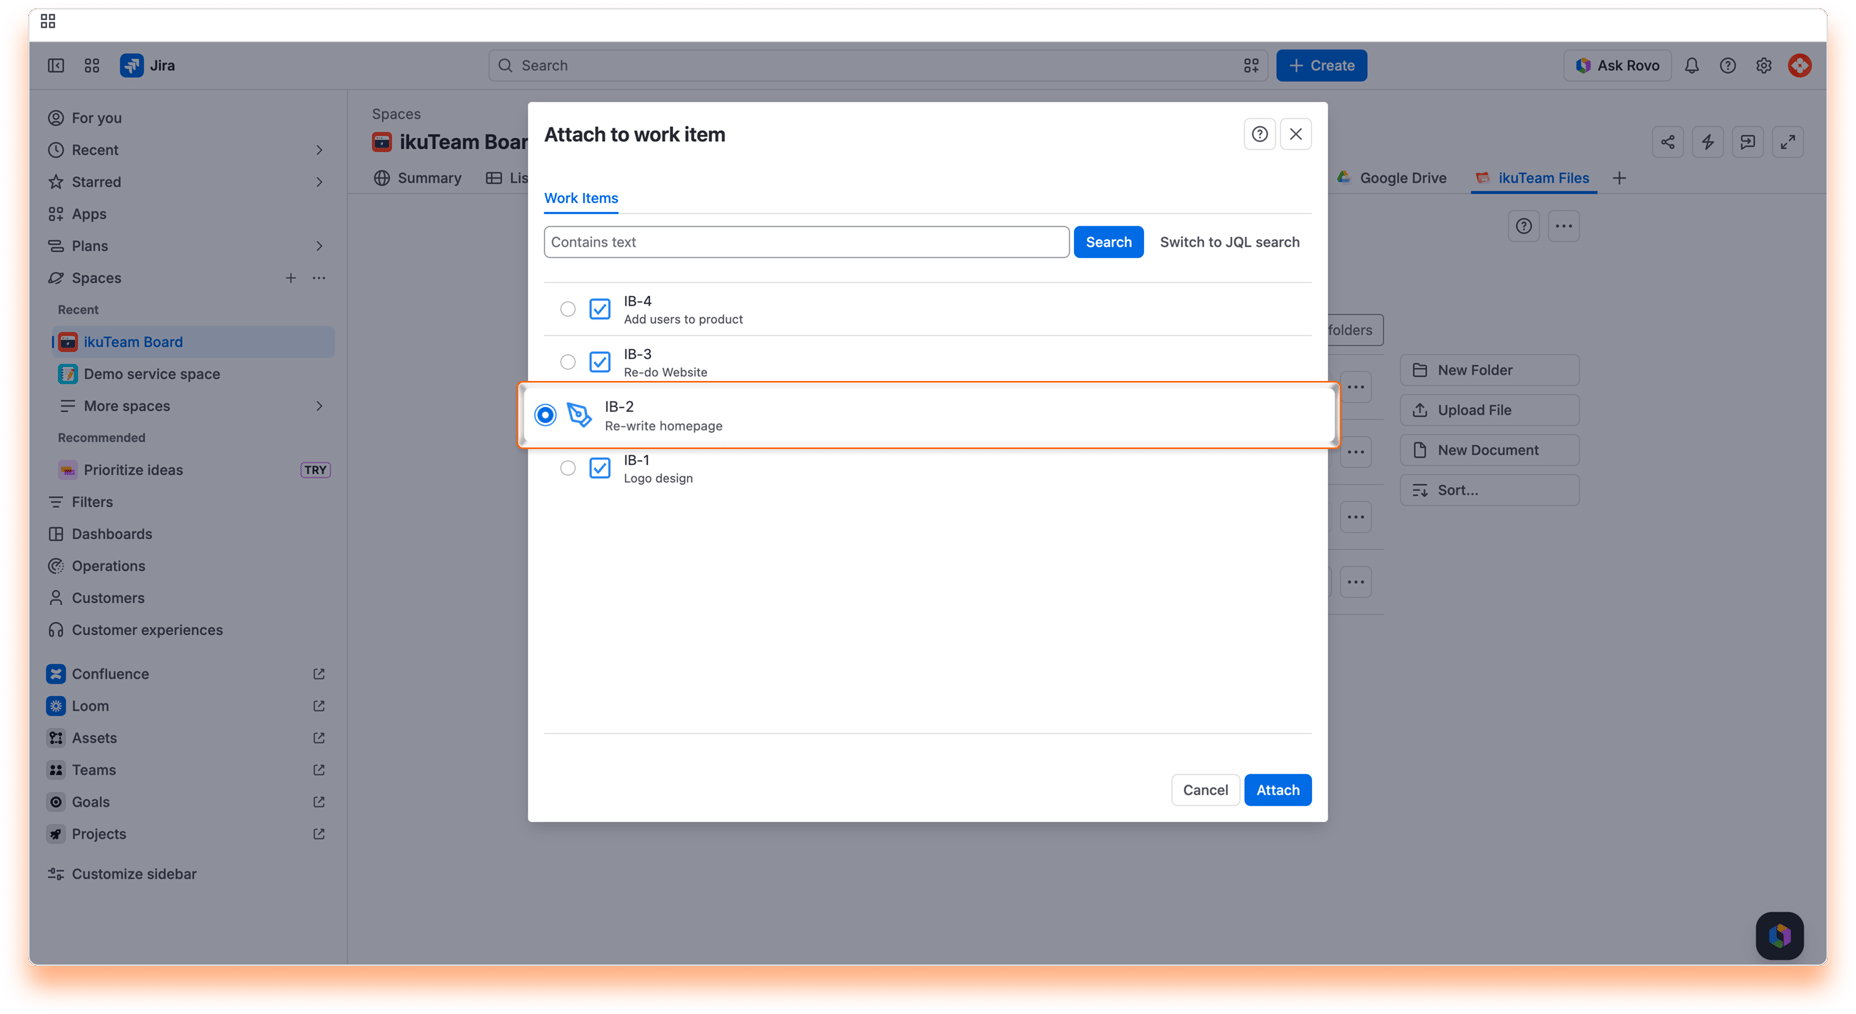Open the Google Drive tab
The image size is (1856, 1014).
(1391, 178)
